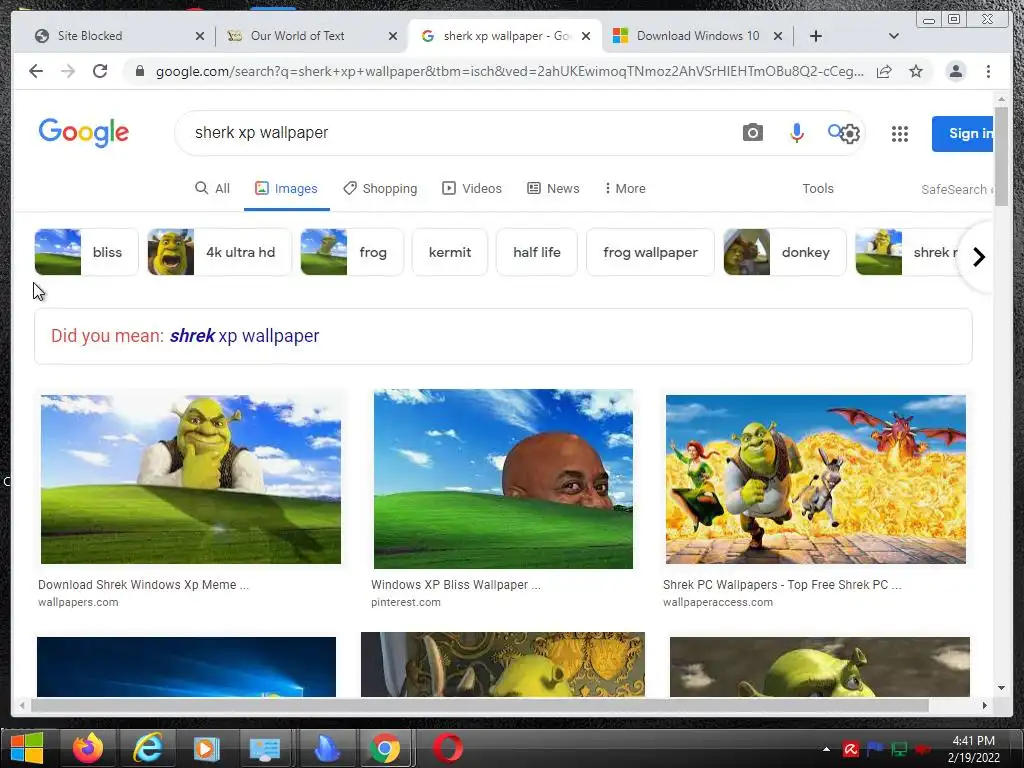Filter results by the frog chip
The image size is (1024, 768).
click(352, 252)
